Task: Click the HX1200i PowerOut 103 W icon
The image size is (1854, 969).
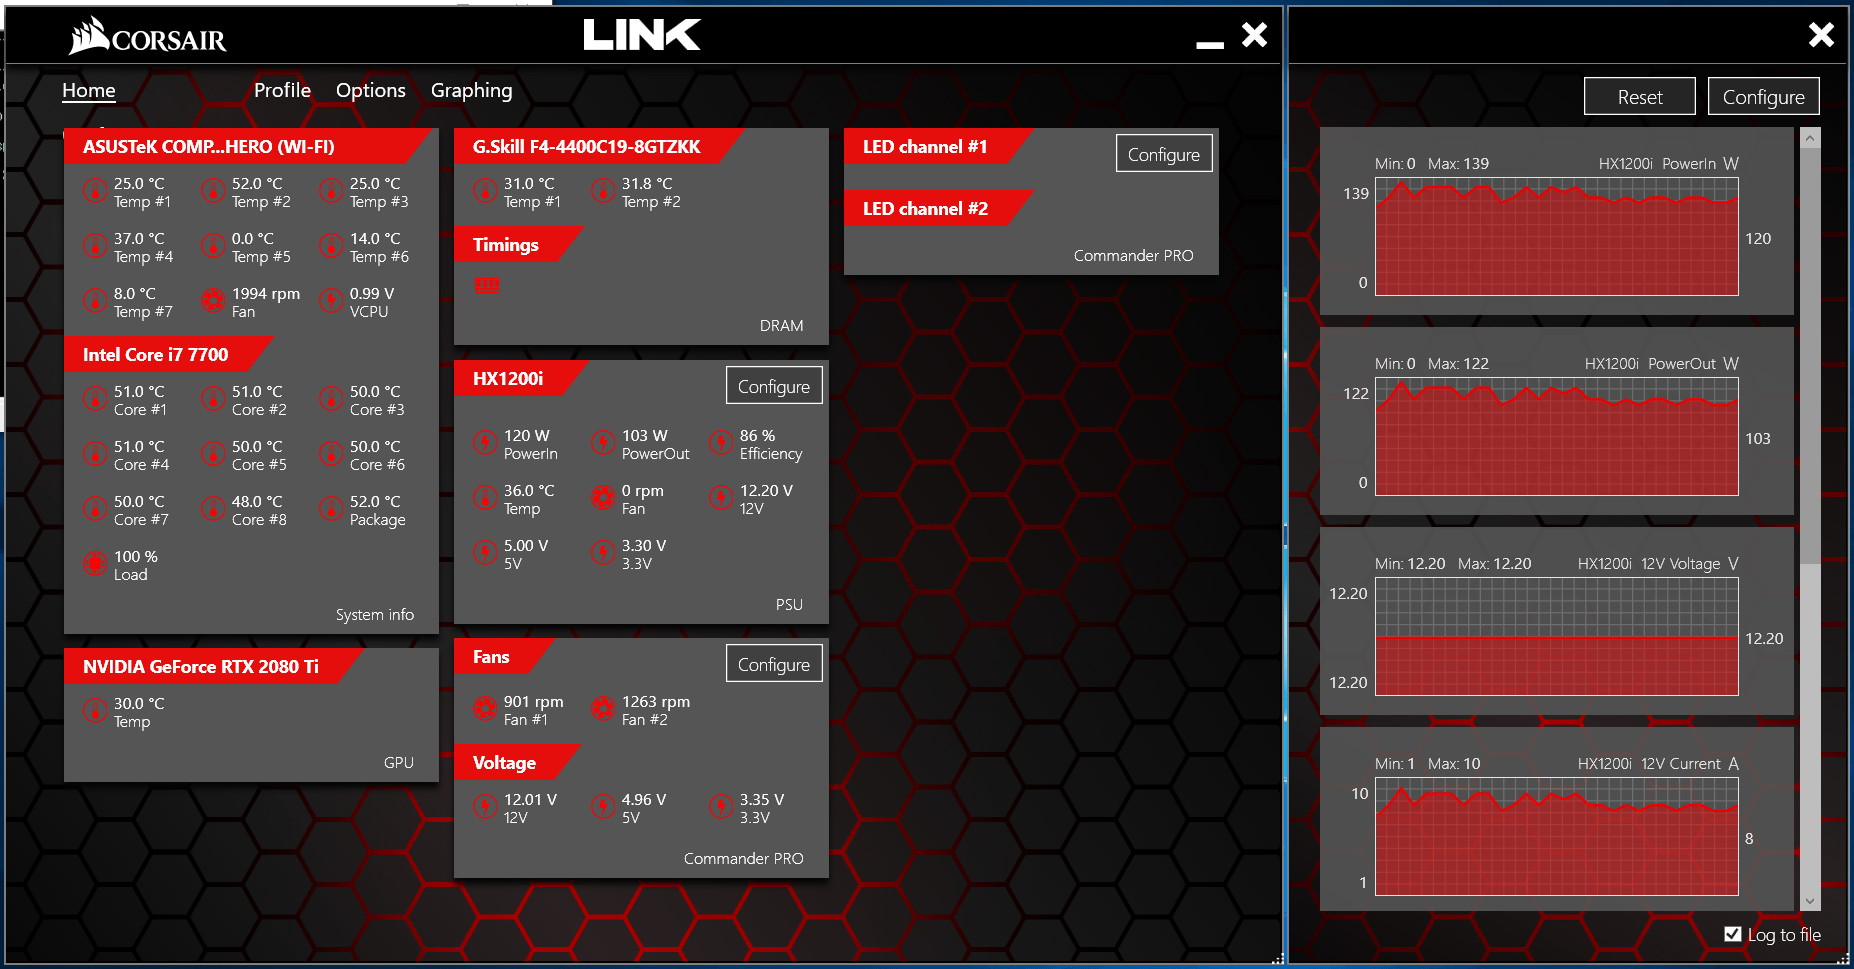Action: [x=603, y=442]
